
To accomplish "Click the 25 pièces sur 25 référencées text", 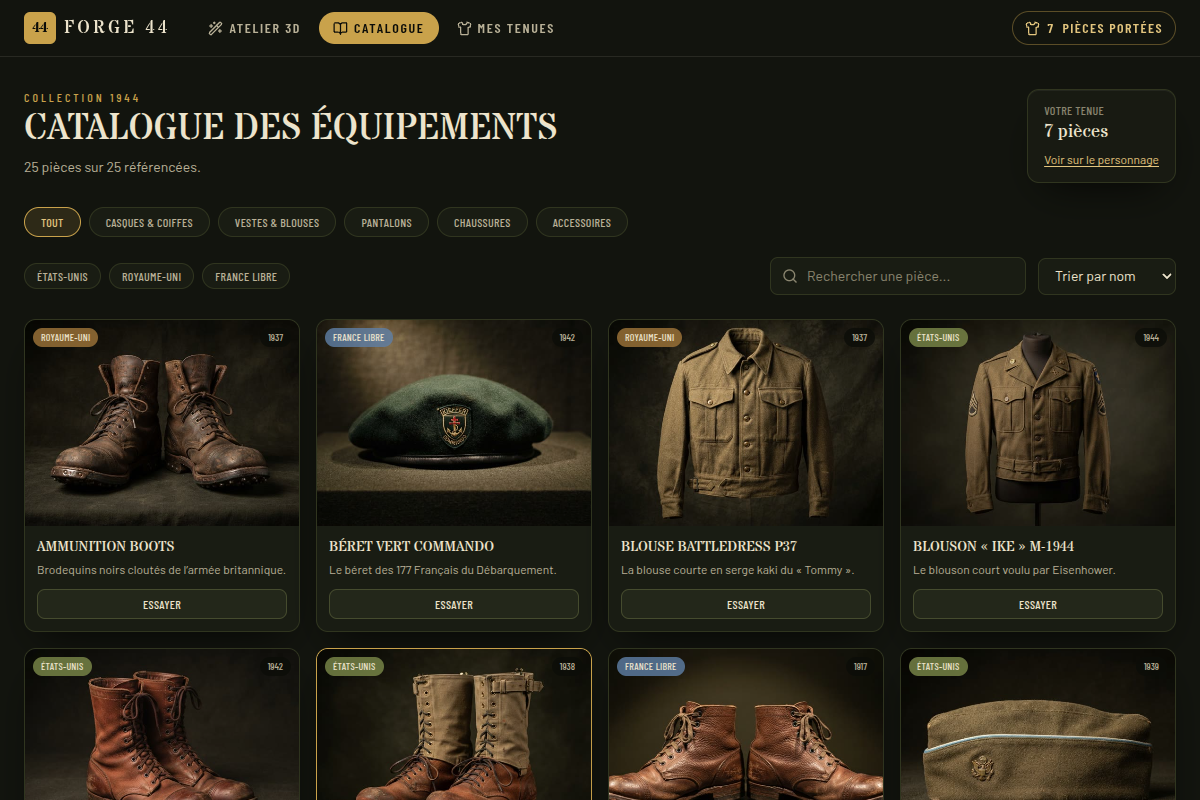I will pos(112,167).
